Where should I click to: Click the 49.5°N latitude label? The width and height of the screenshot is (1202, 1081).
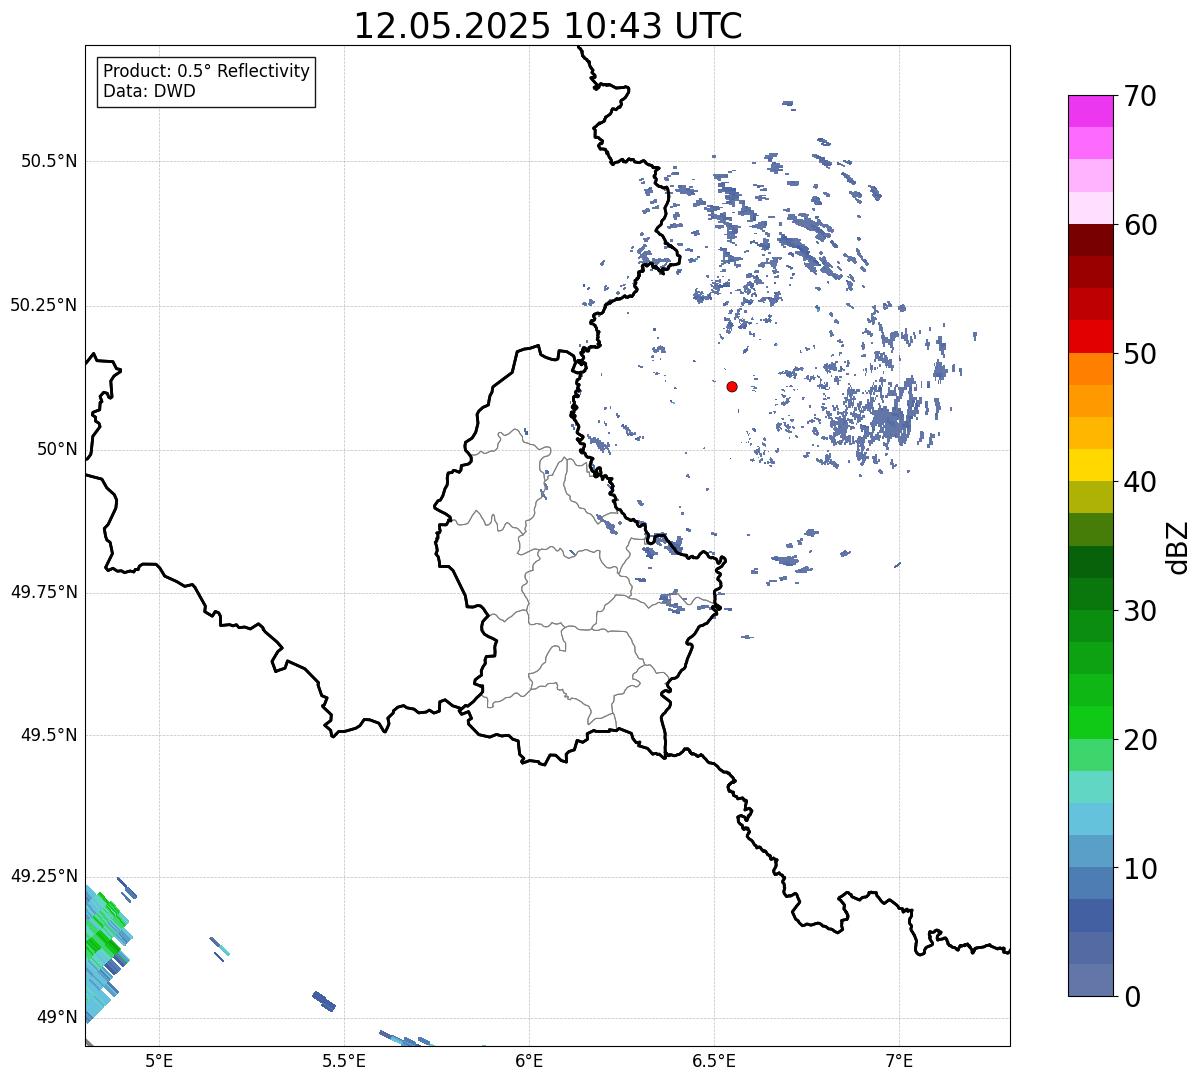49,735
